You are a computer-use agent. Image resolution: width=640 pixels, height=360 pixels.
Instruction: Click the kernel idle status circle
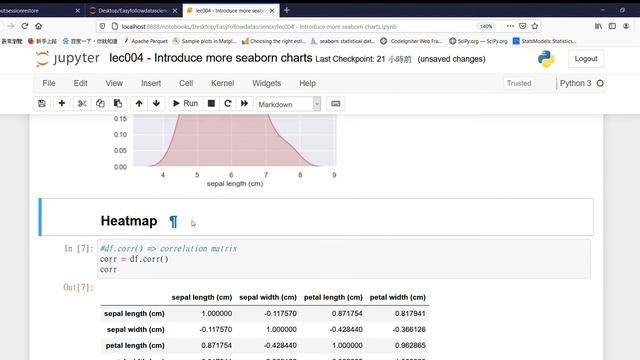point(600,83)
